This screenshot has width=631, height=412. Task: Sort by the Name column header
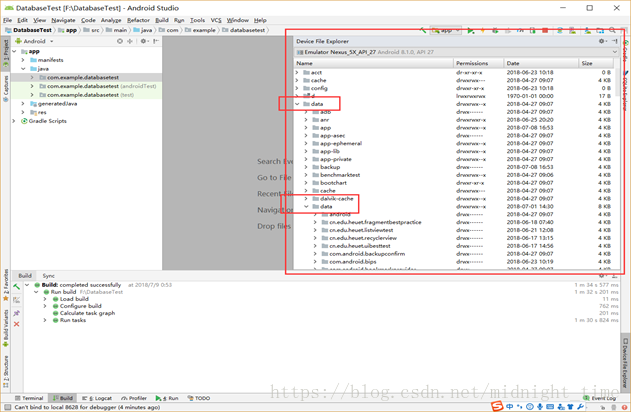(x=374, y=63)
